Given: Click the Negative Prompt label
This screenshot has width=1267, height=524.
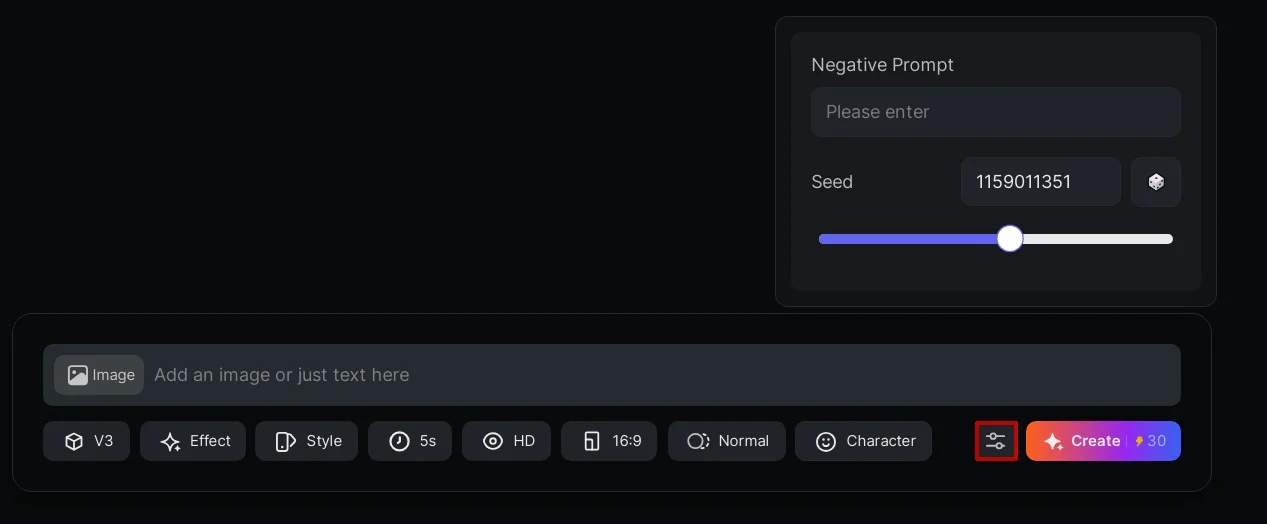Looking at the screenshot, I should tap(882, 65).
